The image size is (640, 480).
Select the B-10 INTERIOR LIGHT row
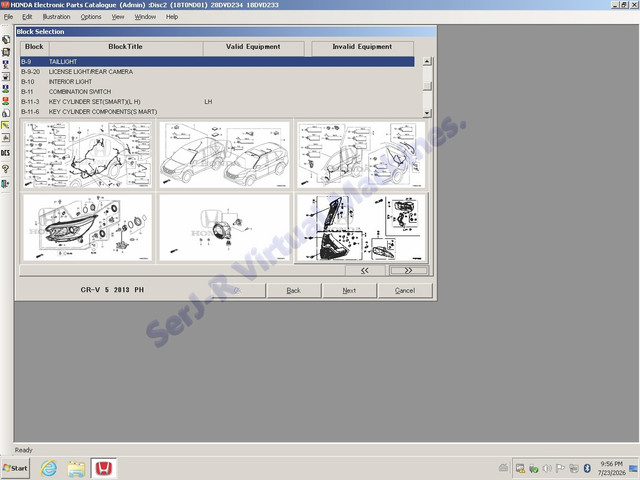click(x=217, y=82)
